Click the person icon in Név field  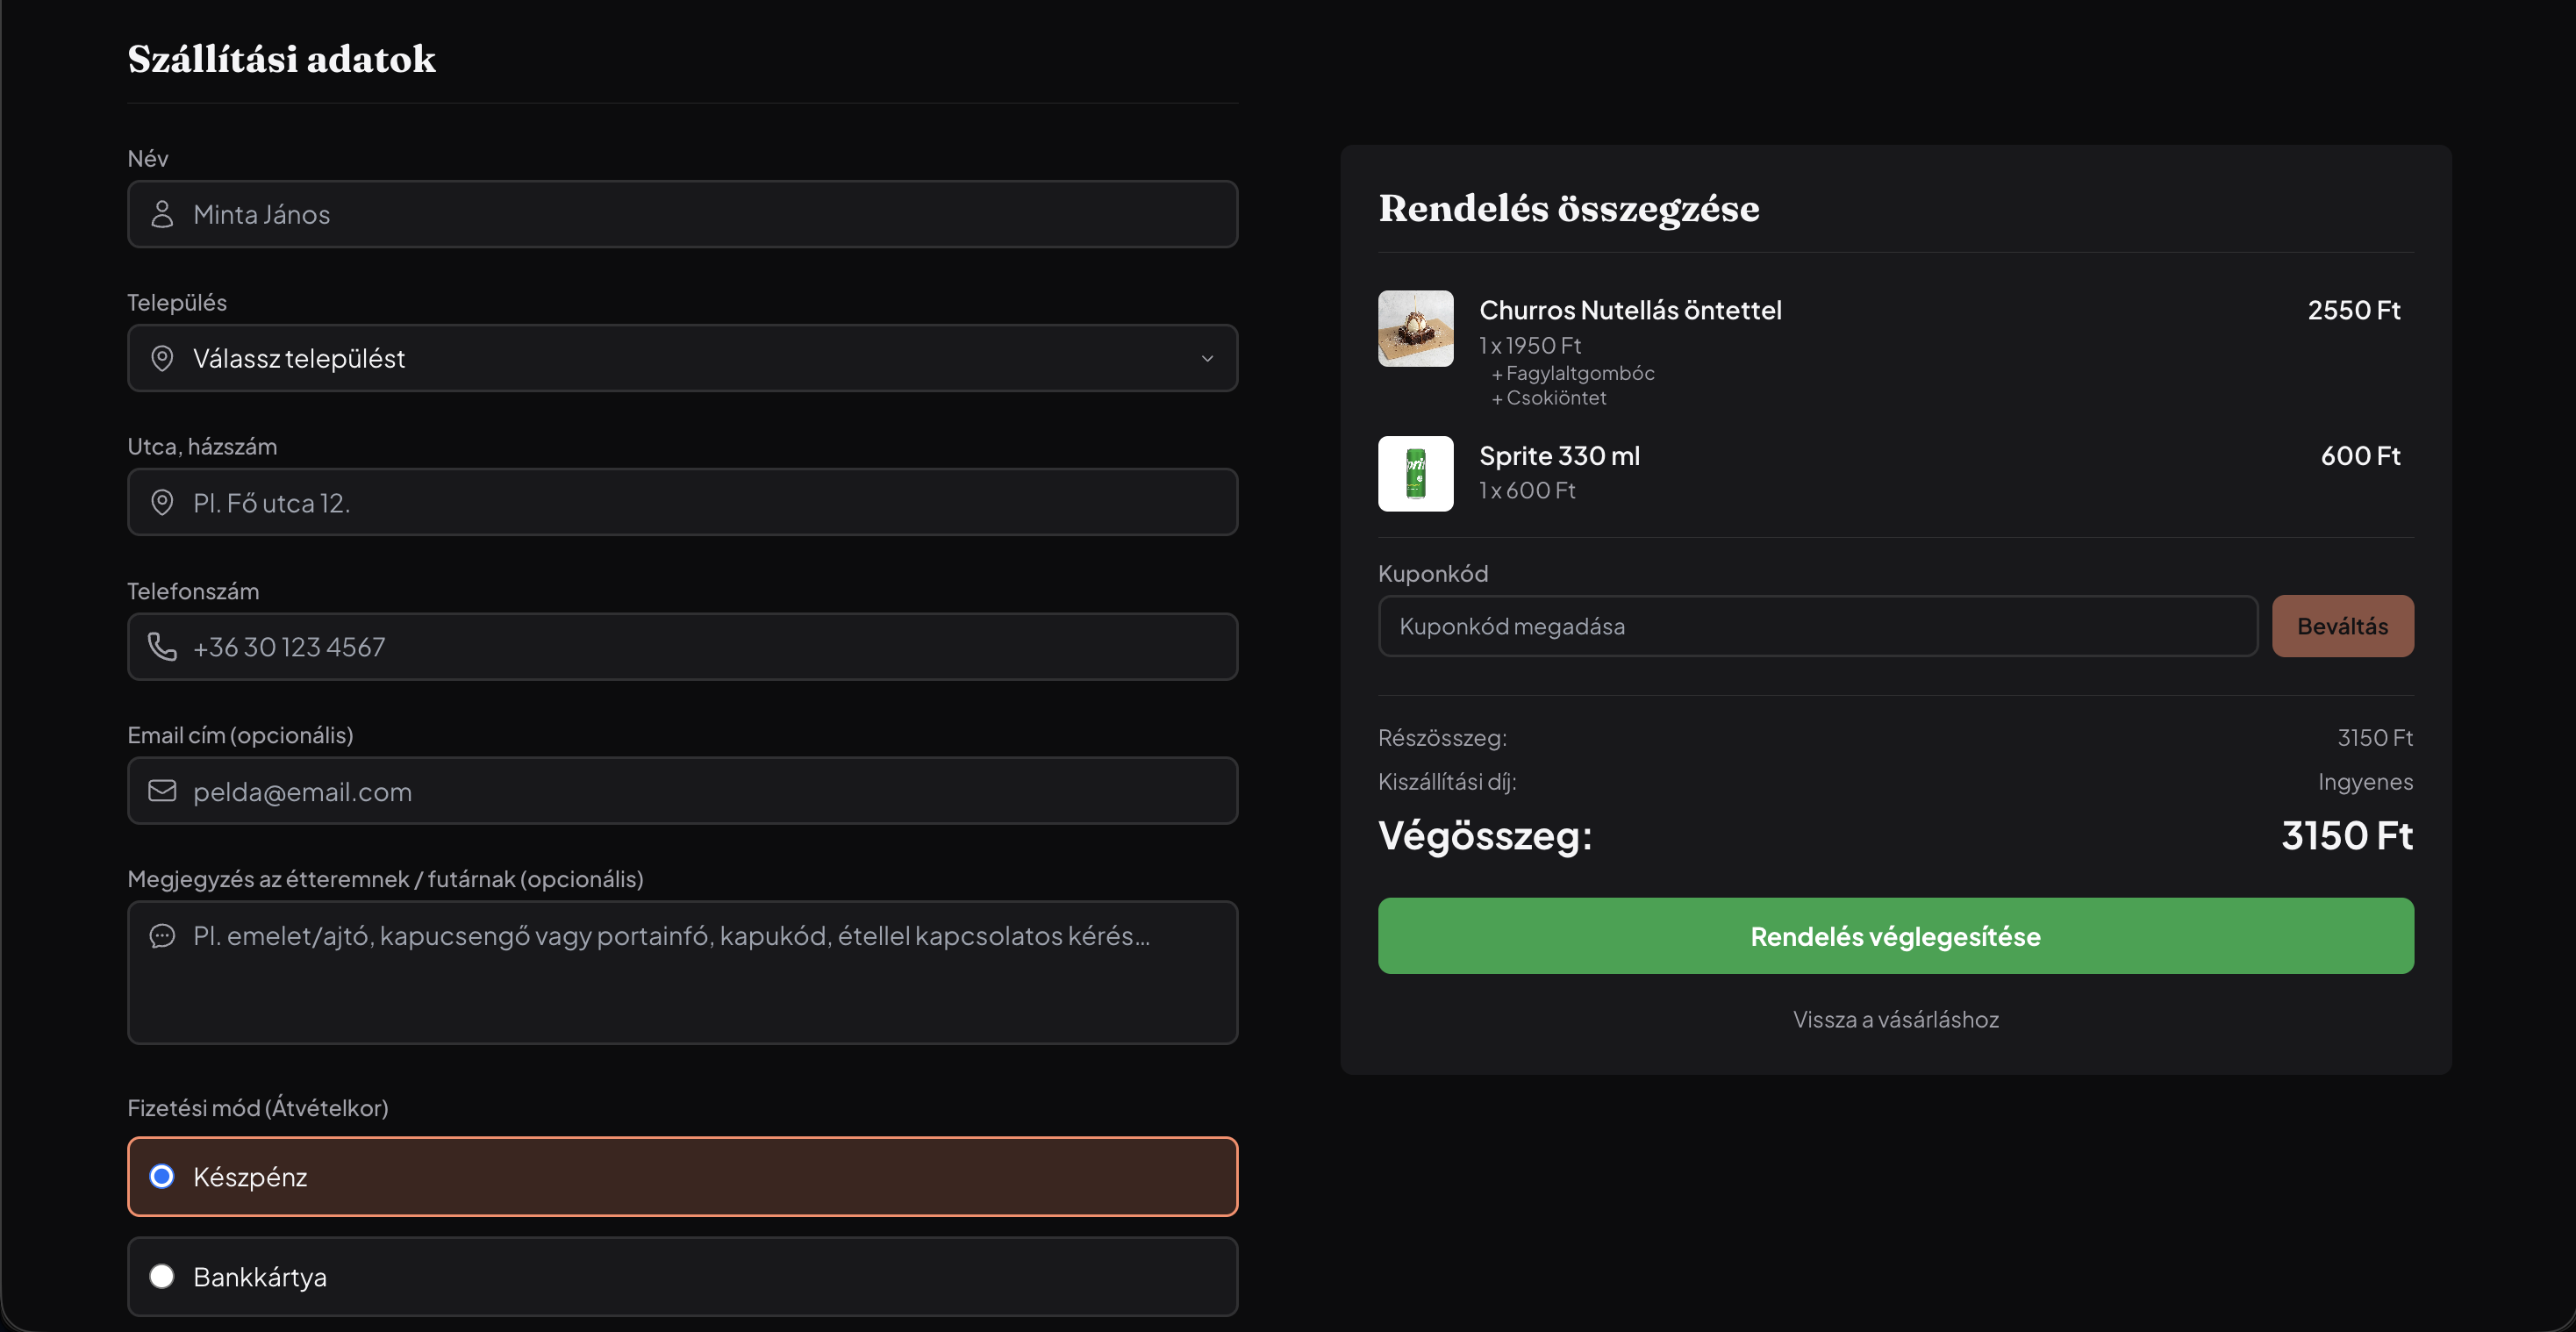(162, 214)
